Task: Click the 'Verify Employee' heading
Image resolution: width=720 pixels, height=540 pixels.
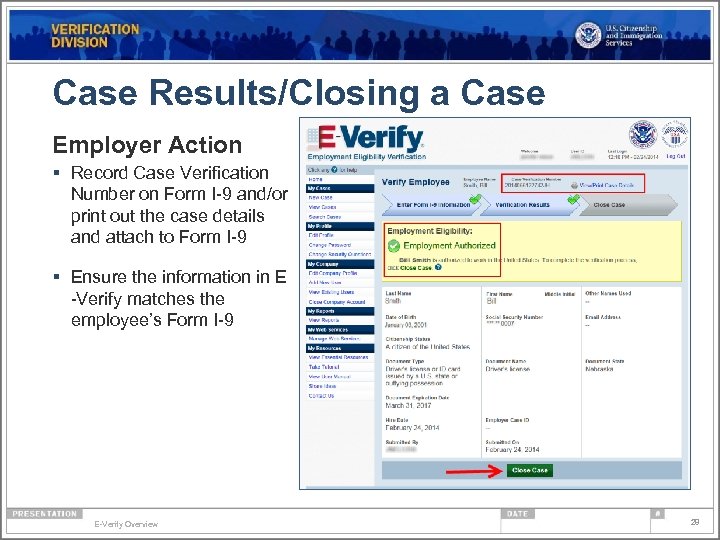Action: pos(416,182)
